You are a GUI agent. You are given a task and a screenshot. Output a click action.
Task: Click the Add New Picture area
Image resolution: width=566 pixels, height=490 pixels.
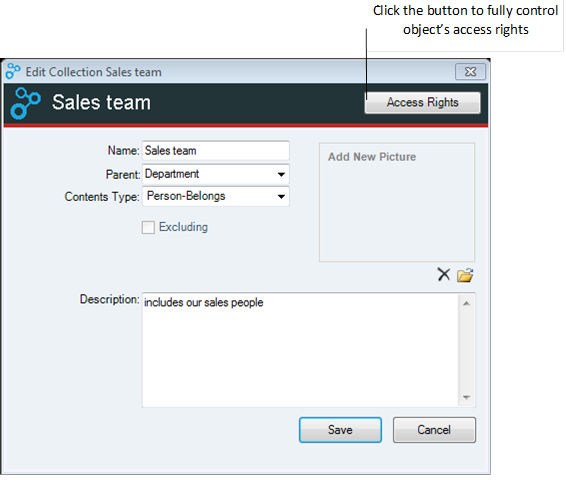tap(397, 202)
